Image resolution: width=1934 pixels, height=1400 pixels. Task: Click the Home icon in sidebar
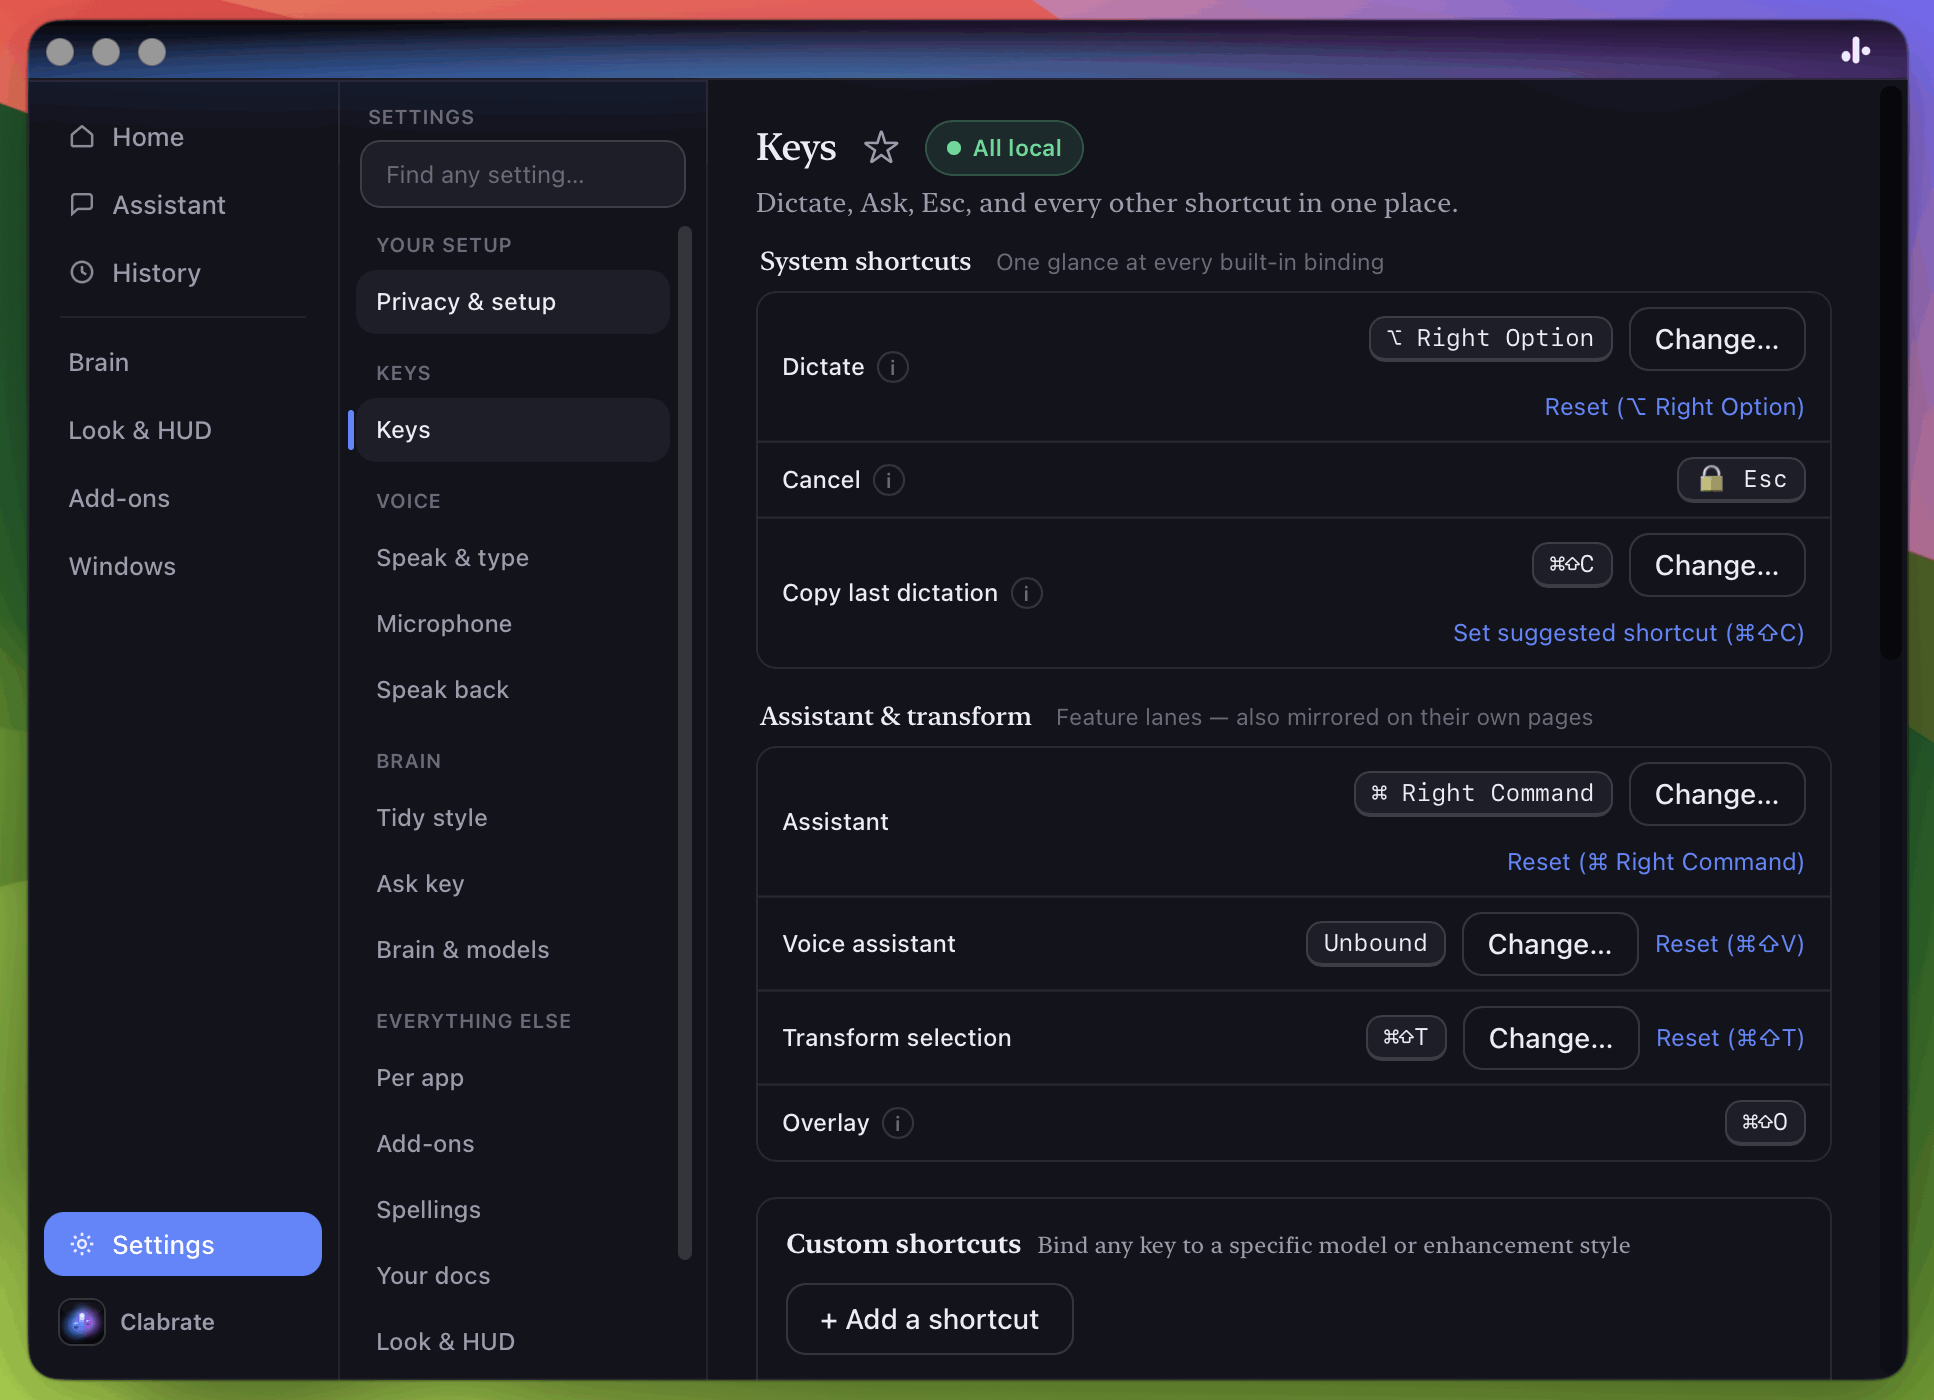pyautogui.click(x=82, y=136)
